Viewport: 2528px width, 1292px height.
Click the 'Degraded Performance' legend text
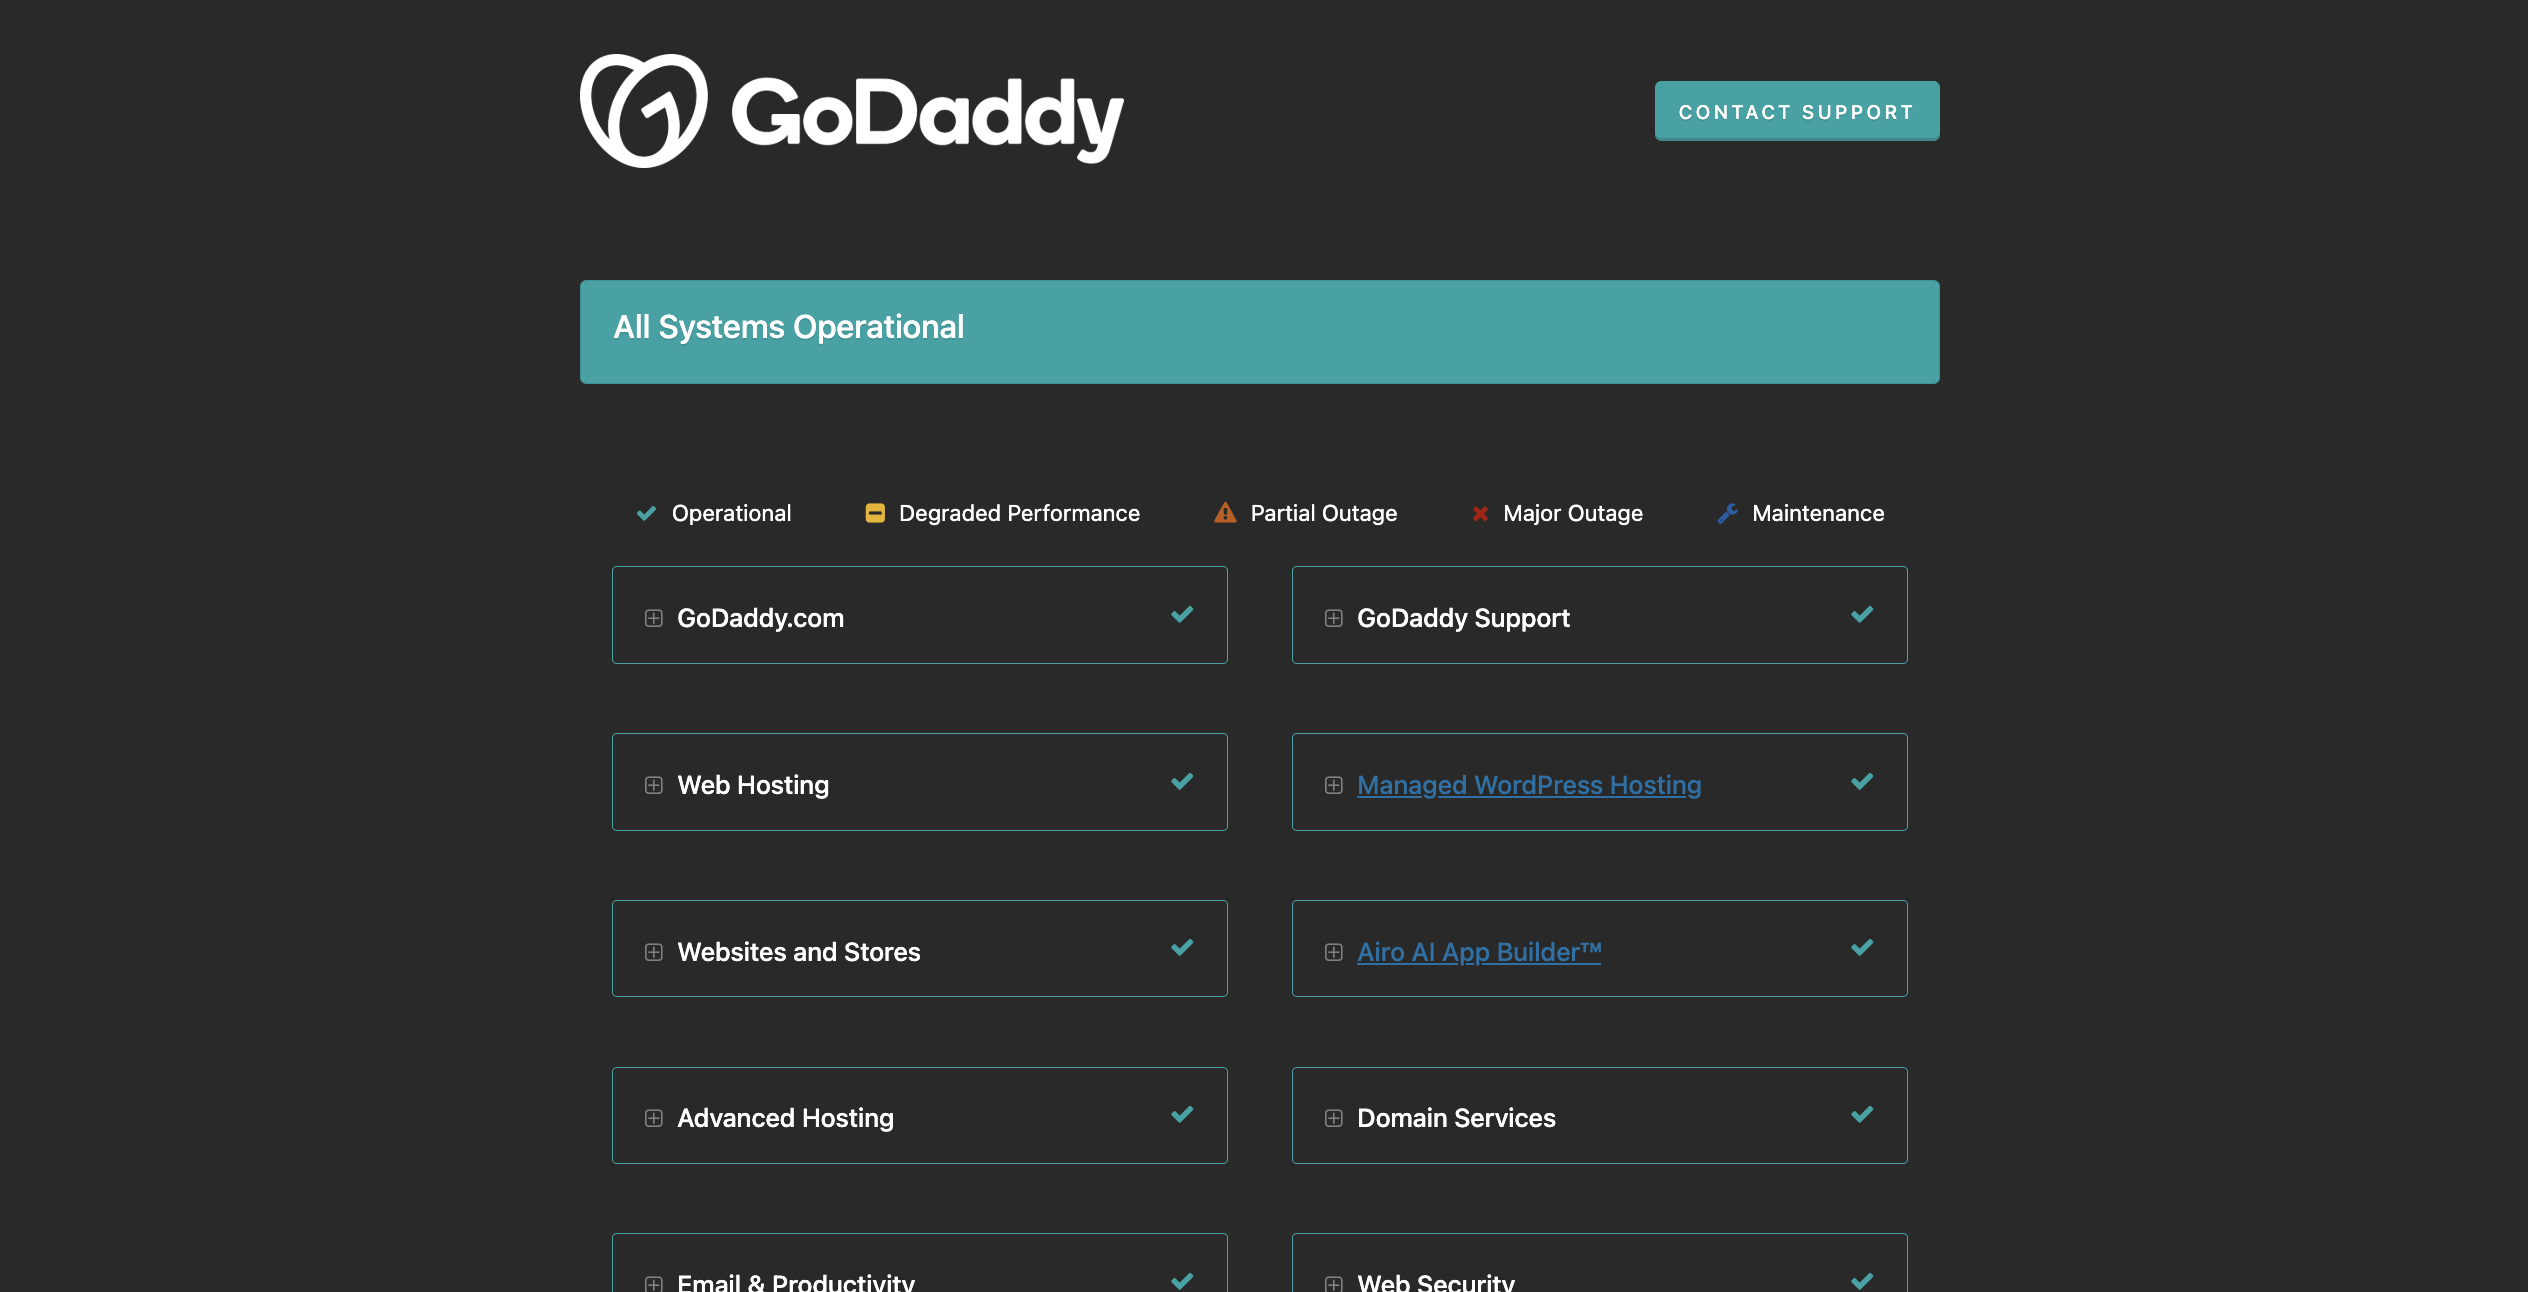[x=1019, y=513]
